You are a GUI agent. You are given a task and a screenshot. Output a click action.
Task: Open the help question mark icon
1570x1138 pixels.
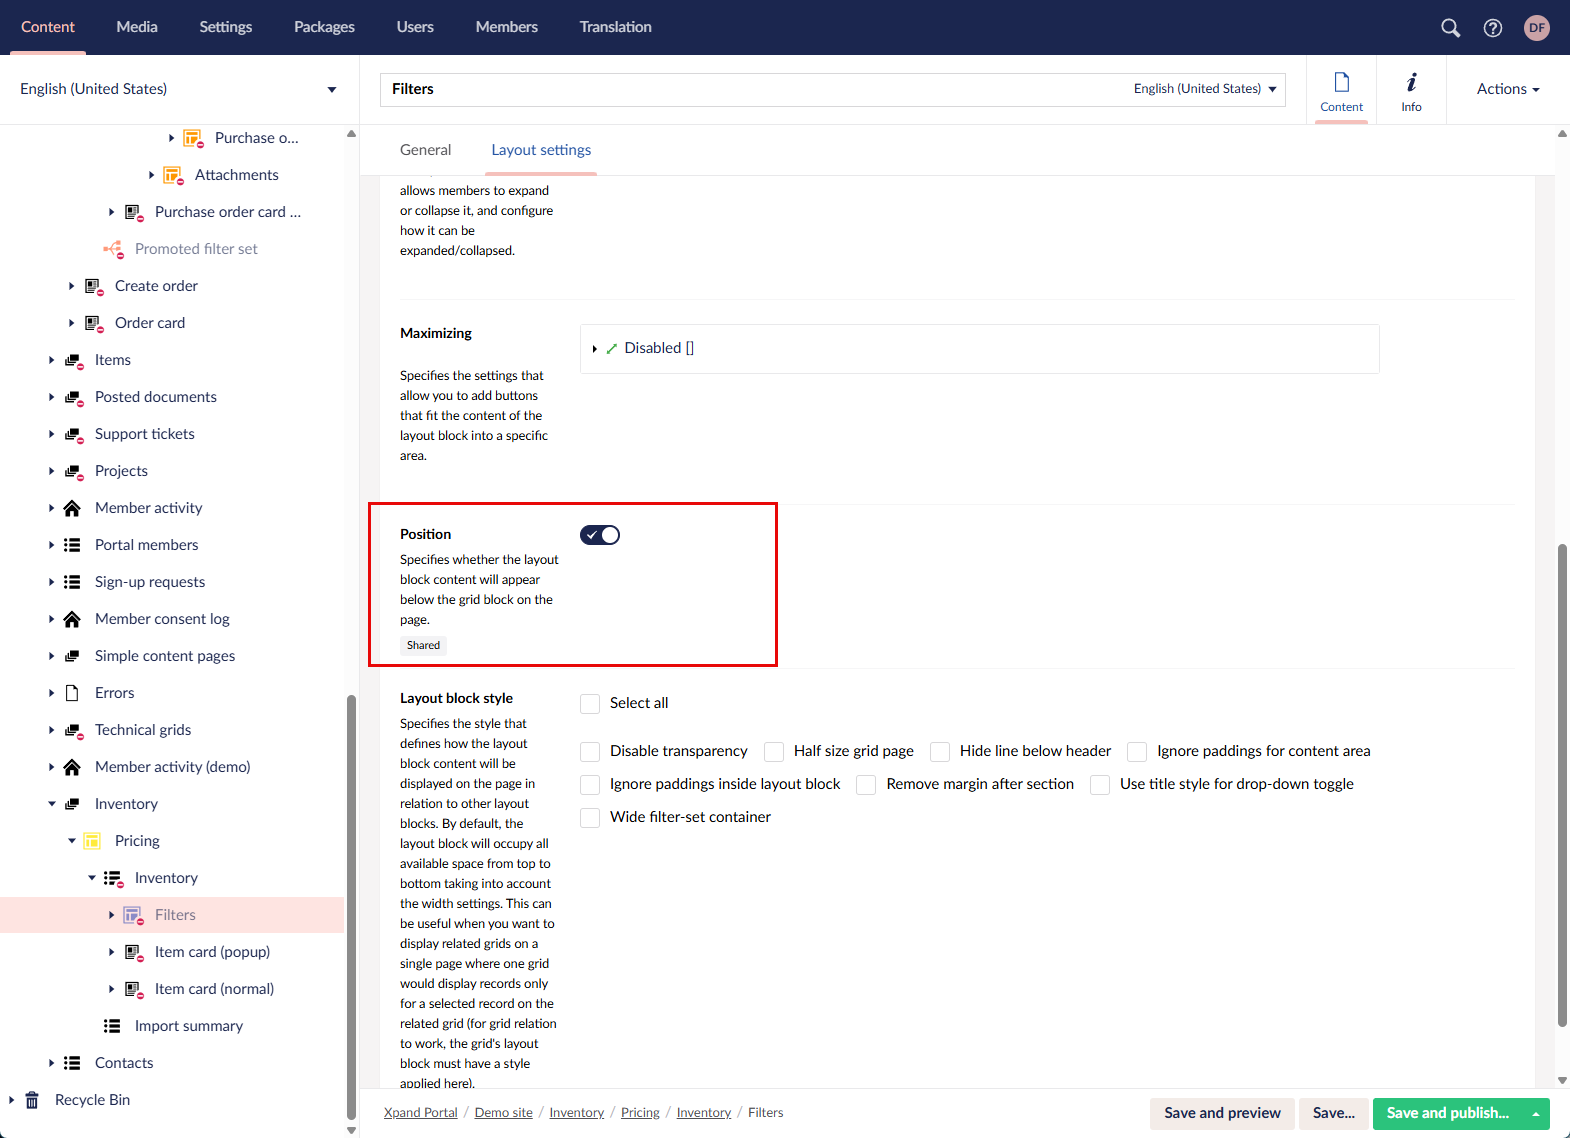pos(1492,28)
